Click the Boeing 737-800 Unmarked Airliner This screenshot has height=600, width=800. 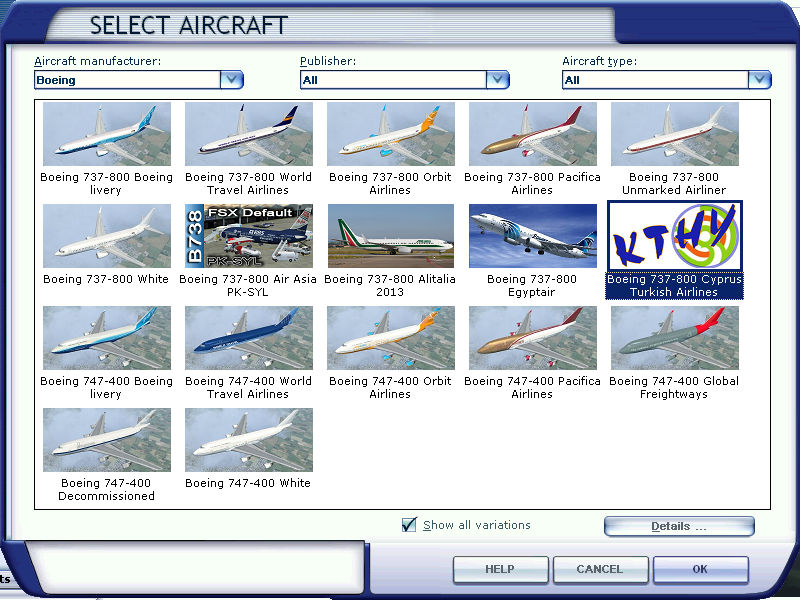click(675, 135)
